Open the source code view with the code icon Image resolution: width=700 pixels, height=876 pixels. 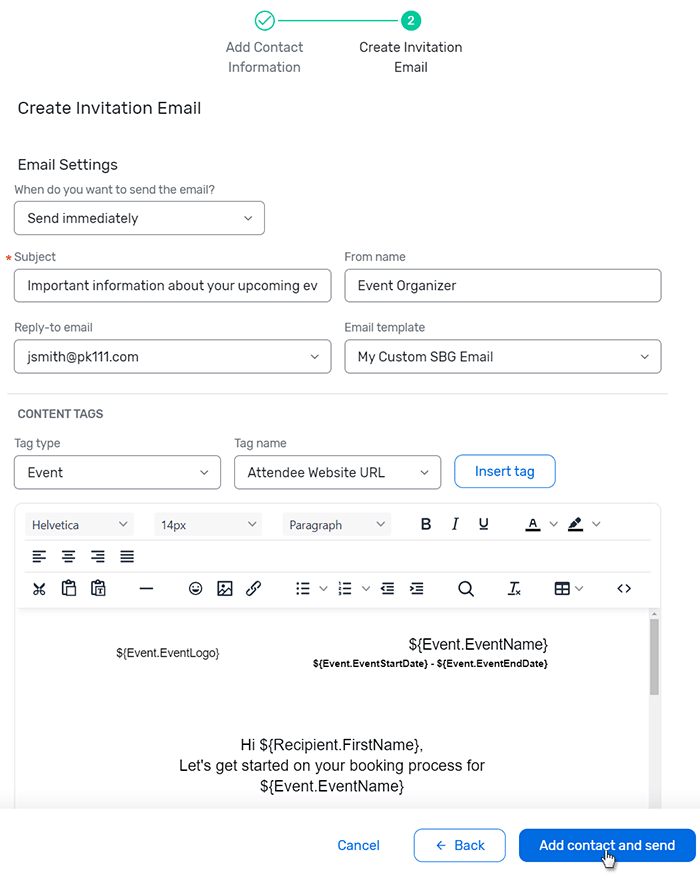(x=623, y=588)
